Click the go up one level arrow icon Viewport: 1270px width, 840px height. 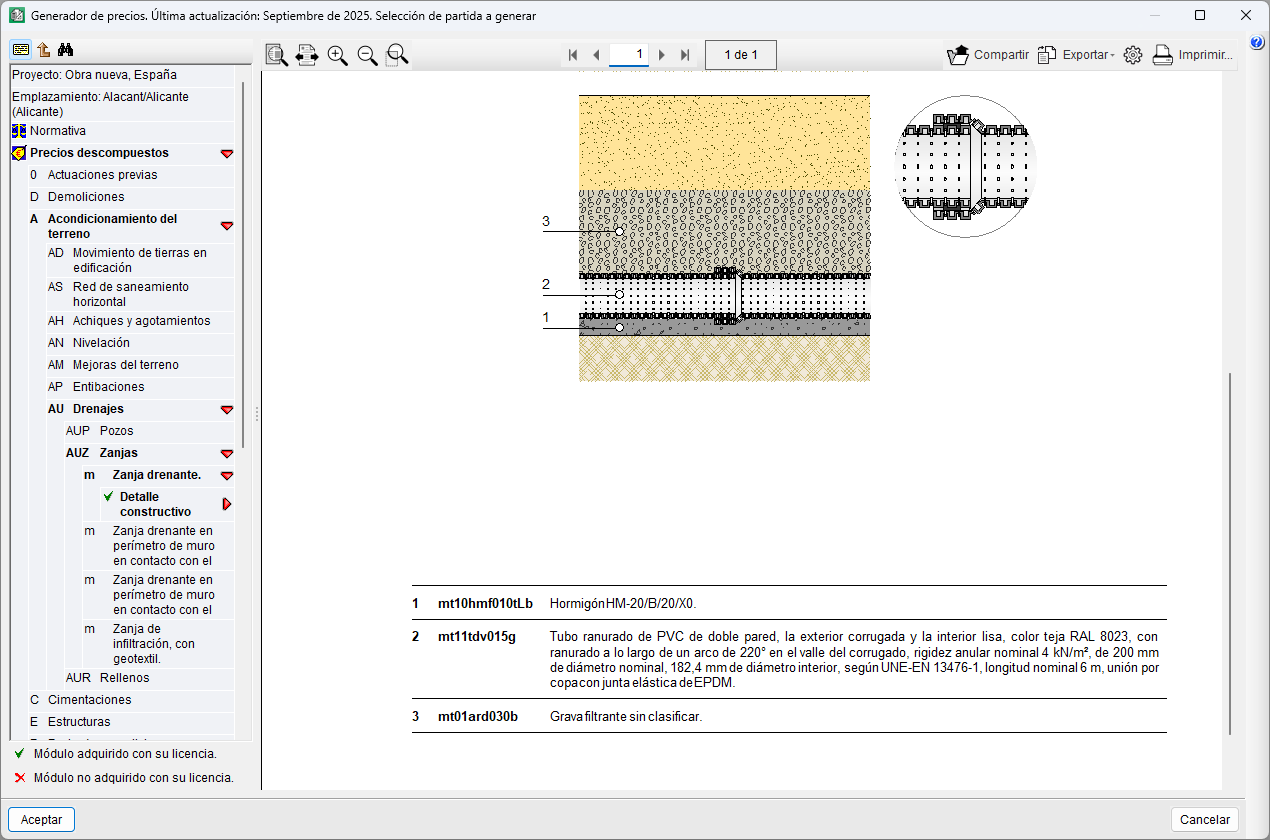(44, 50)
